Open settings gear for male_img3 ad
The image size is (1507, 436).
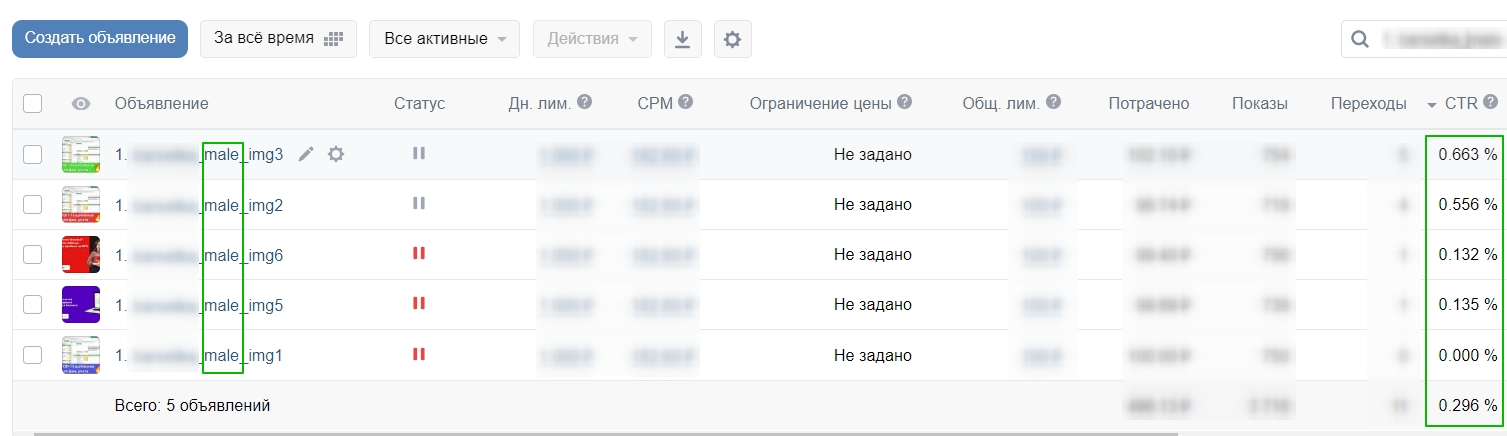336,154
